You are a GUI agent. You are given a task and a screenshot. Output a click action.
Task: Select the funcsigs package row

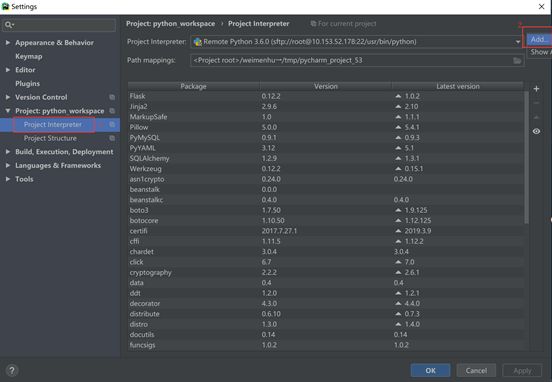click(x=326, y=345)
